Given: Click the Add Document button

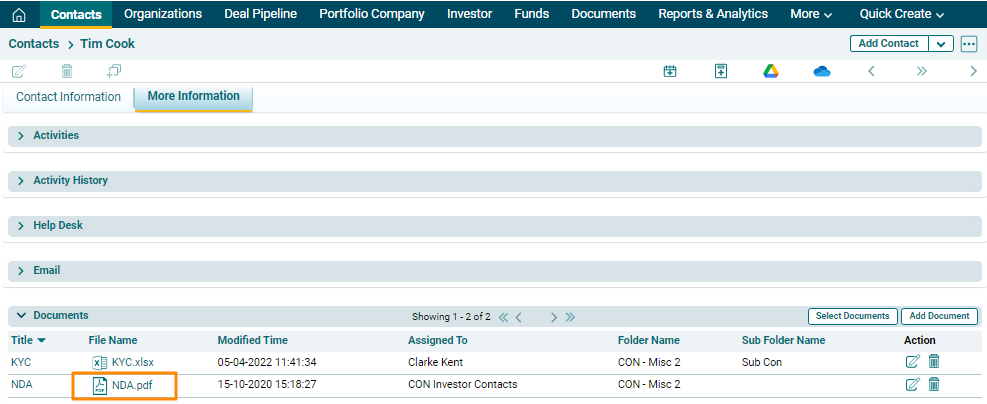Looking at the screenshot, I should pyautogui.click(x=939, y=316).
